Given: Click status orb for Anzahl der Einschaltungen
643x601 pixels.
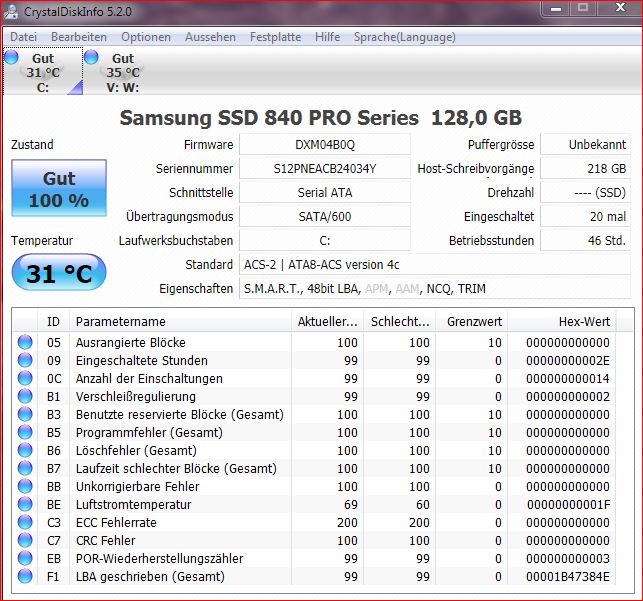Looking at the screenshot, I should click(25, 378).
